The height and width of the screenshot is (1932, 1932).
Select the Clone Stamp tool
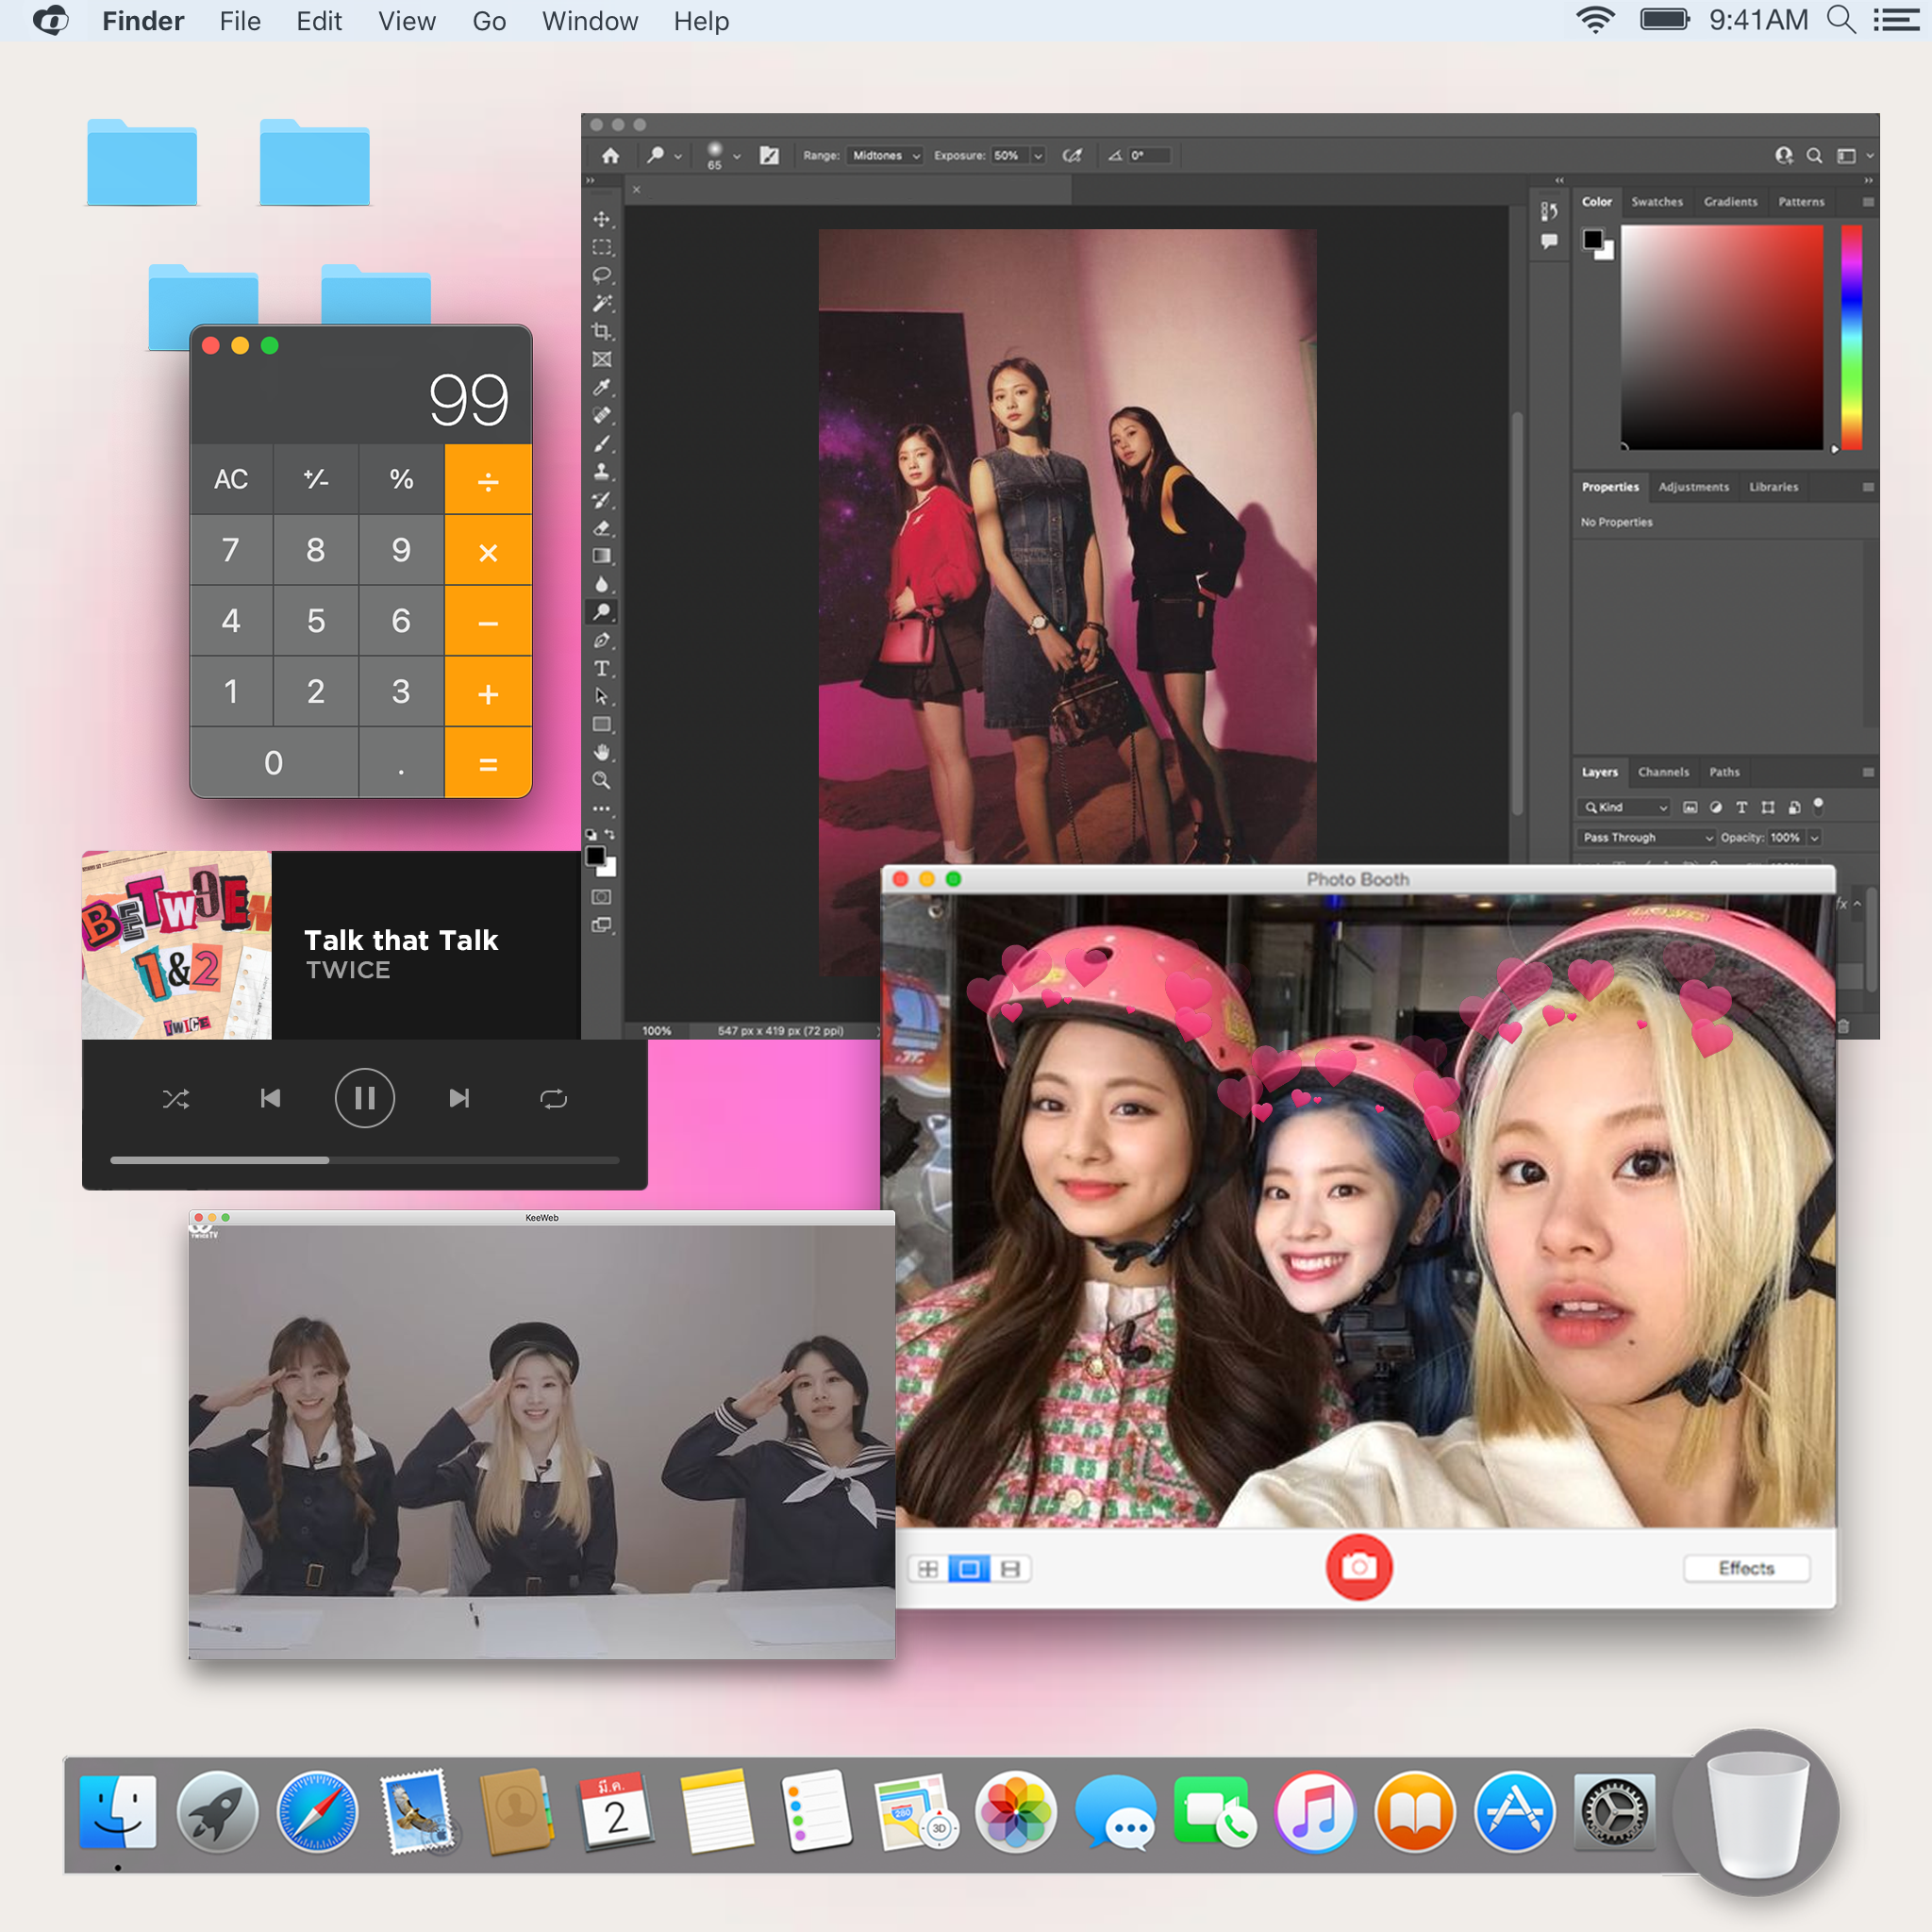pos(603,471)
